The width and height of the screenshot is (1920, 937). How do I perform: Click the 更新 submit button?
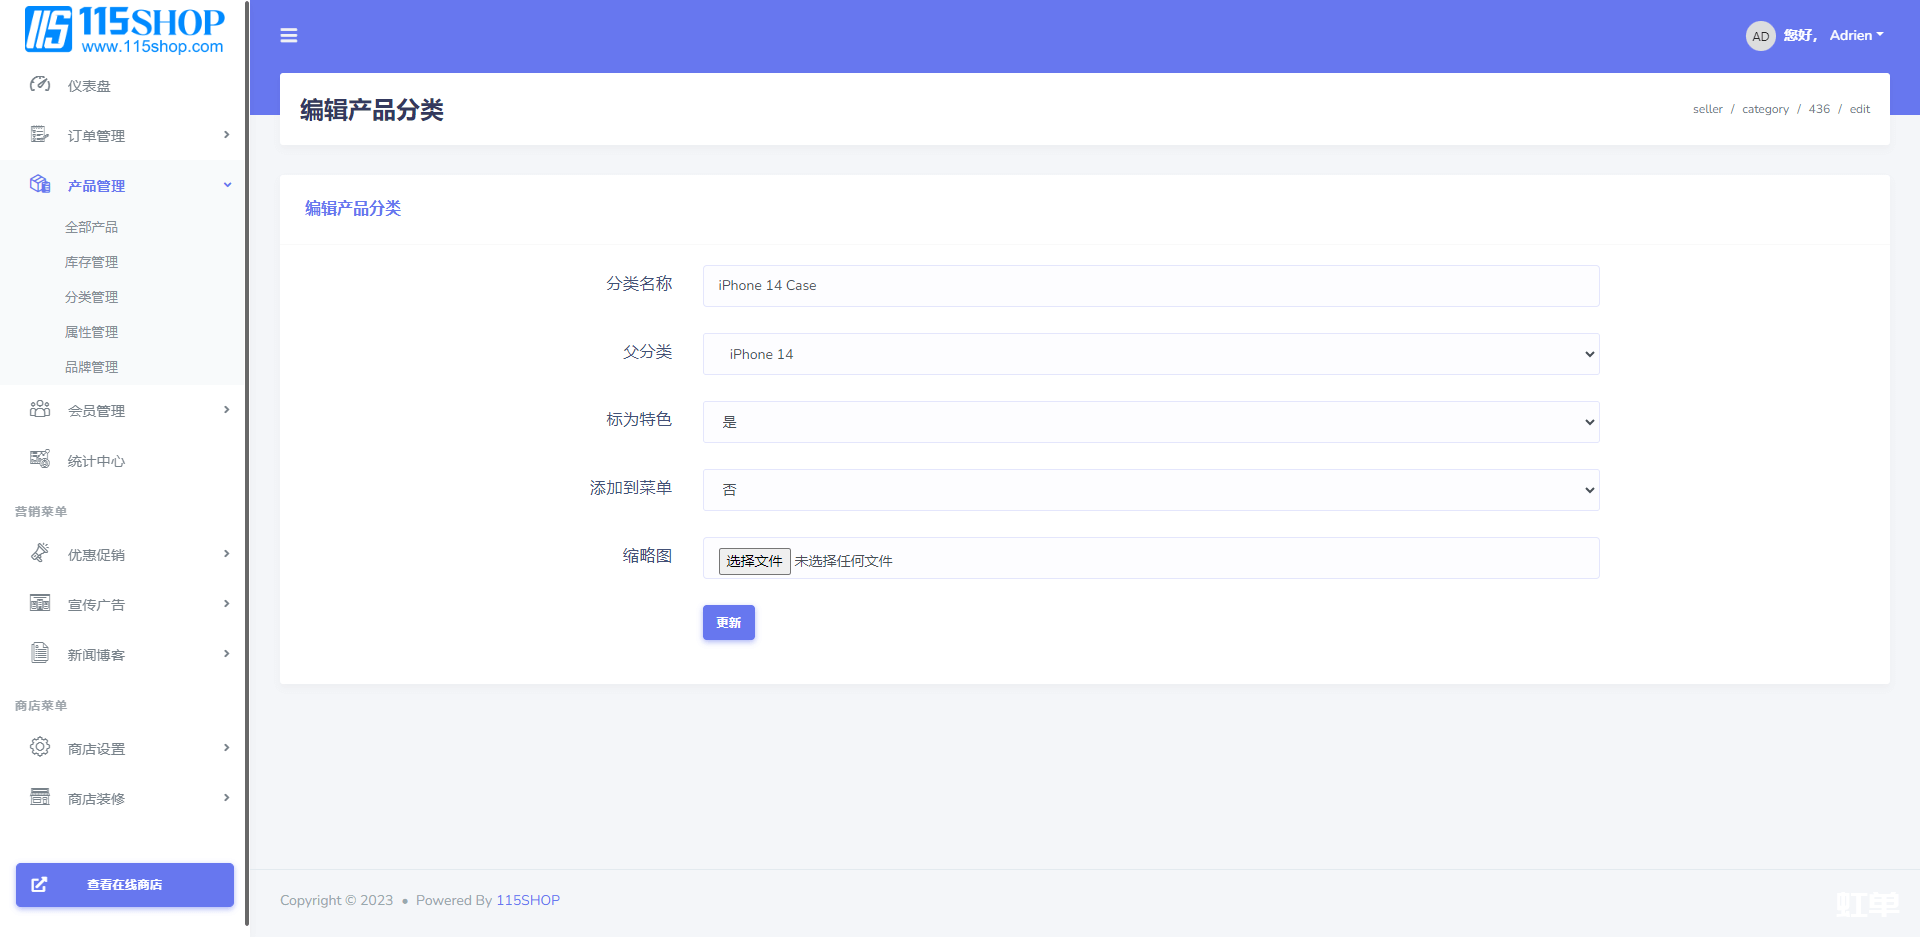tap(729, 623)
